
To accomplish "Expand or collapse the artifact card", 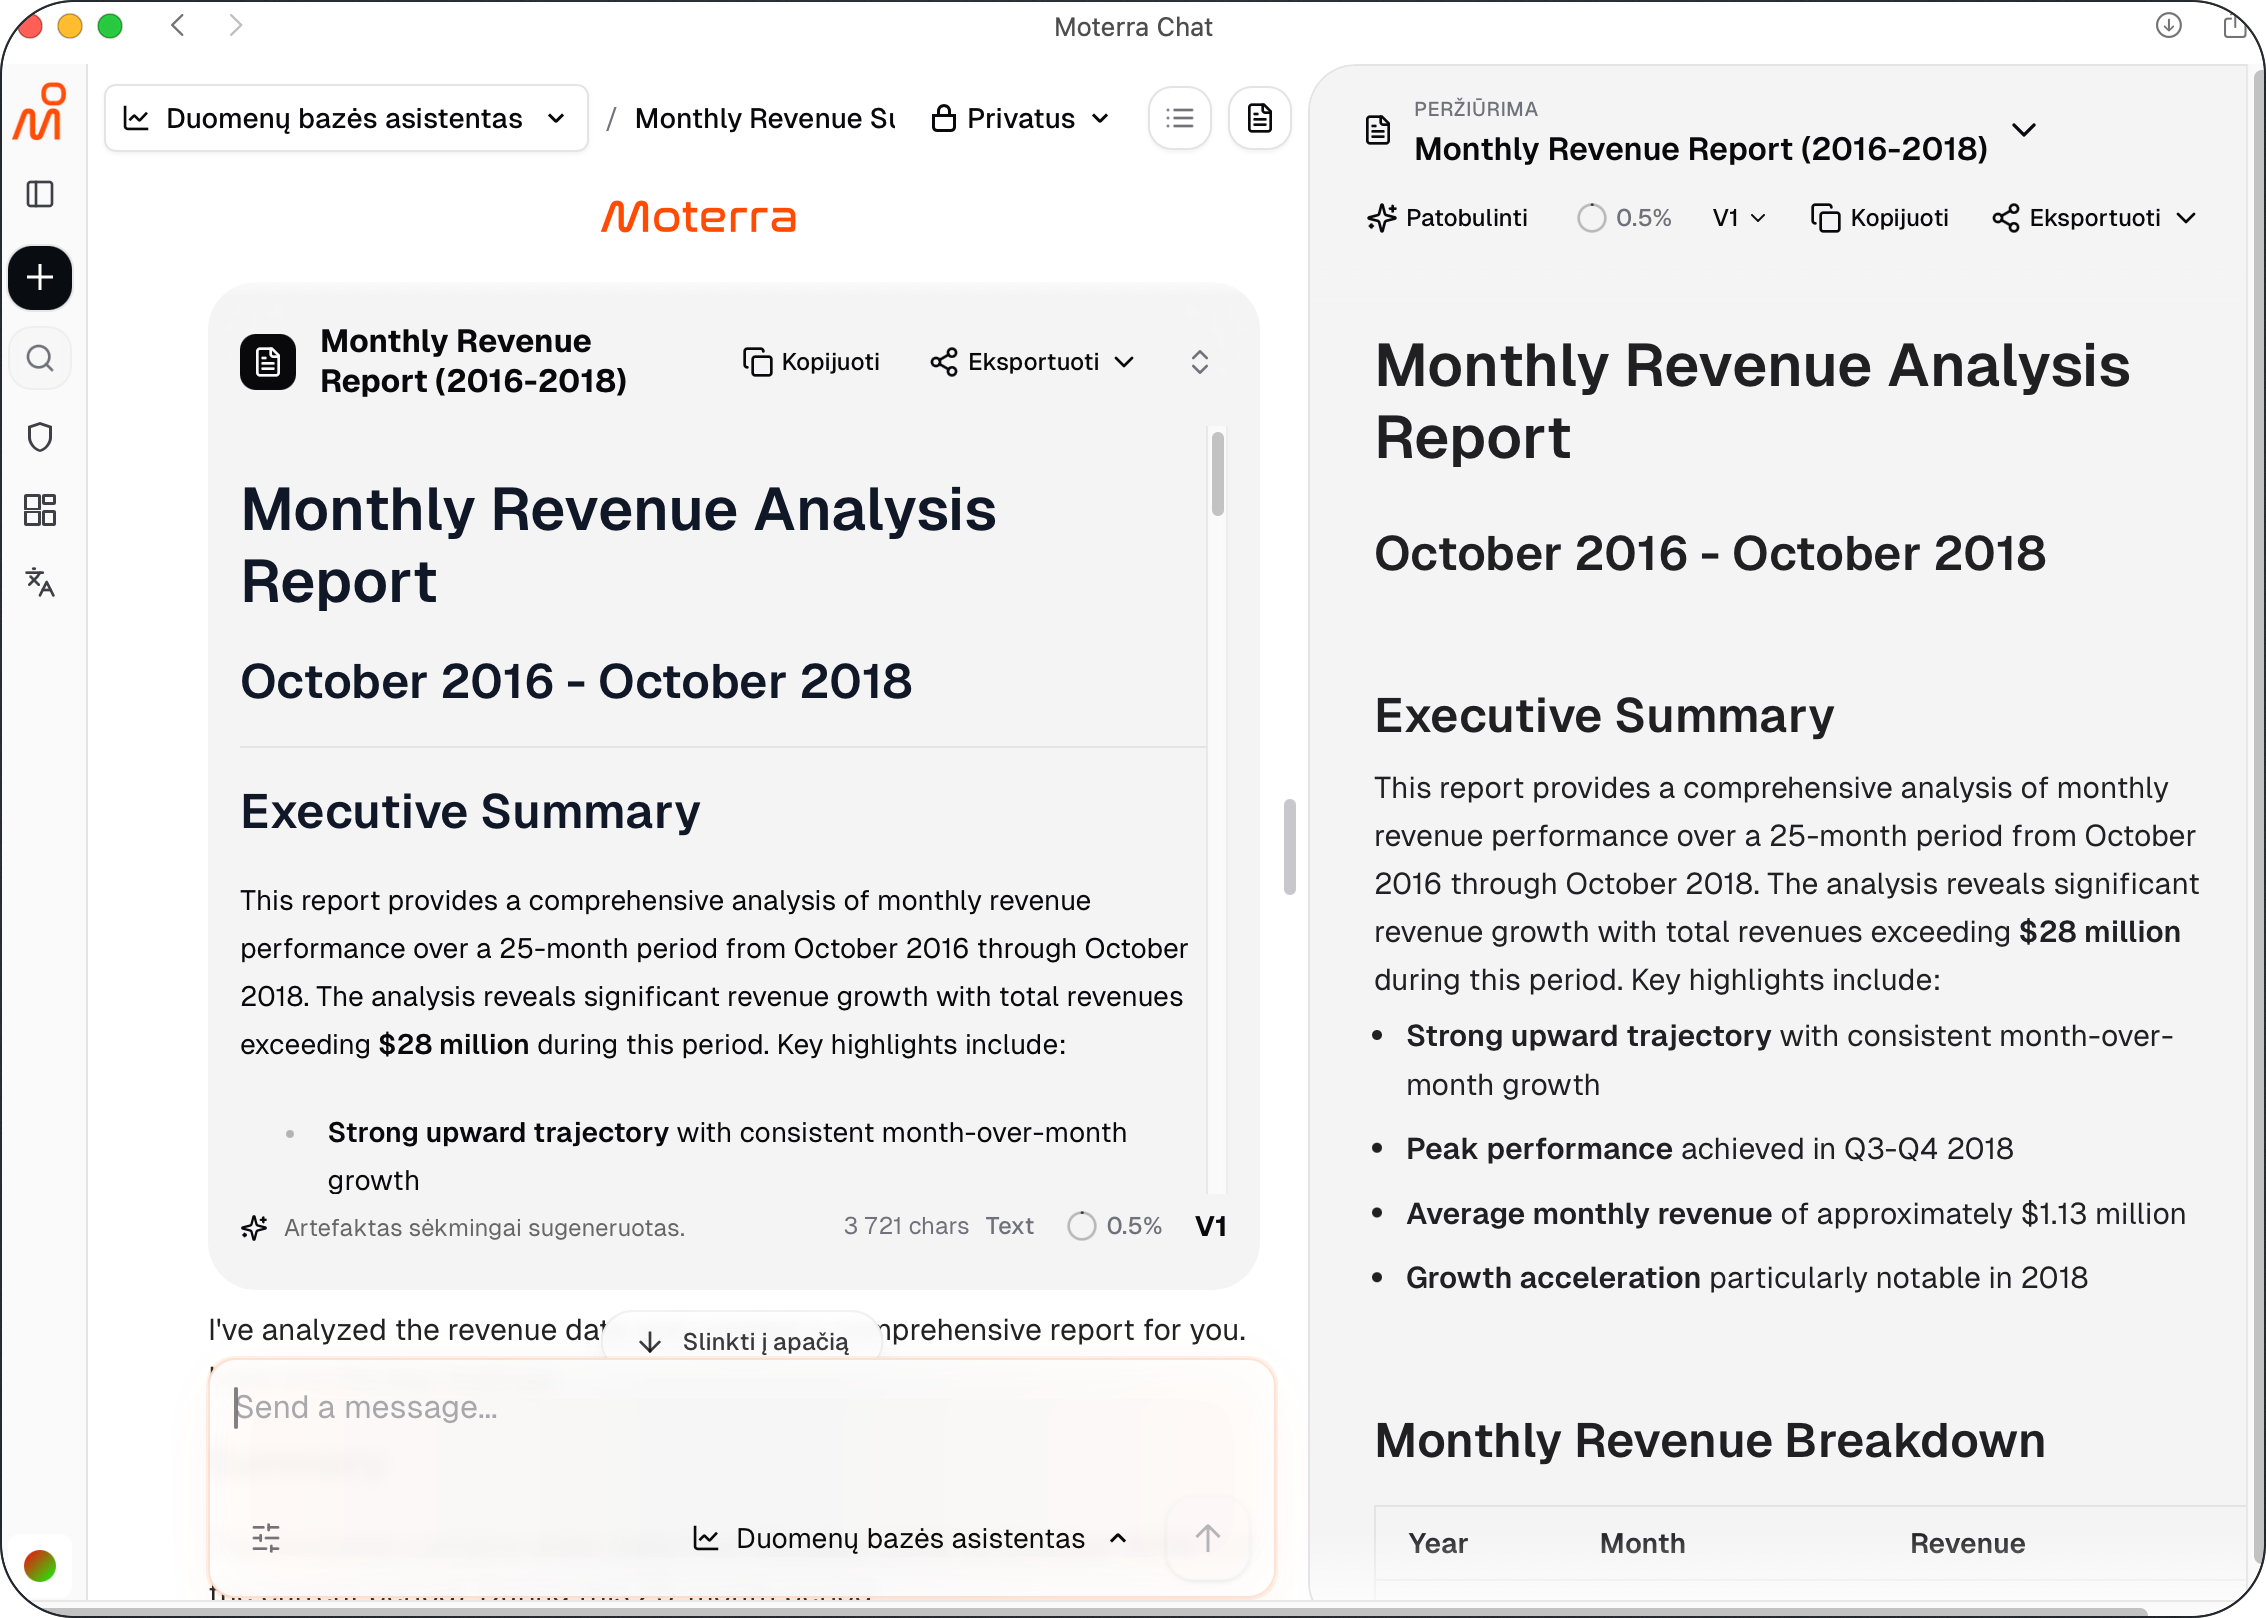I will (1200, 362).
